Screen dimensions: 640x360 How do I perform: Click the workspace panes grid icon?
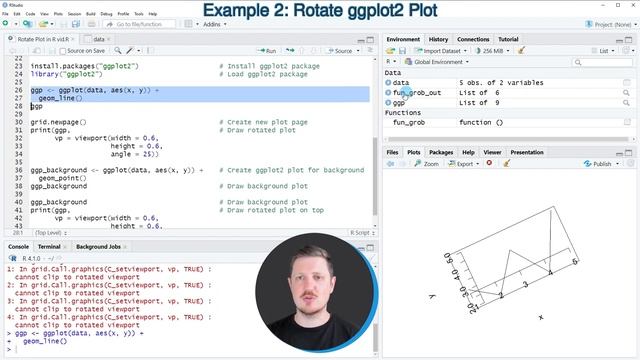pyautogui.click(x=188, y=24)
